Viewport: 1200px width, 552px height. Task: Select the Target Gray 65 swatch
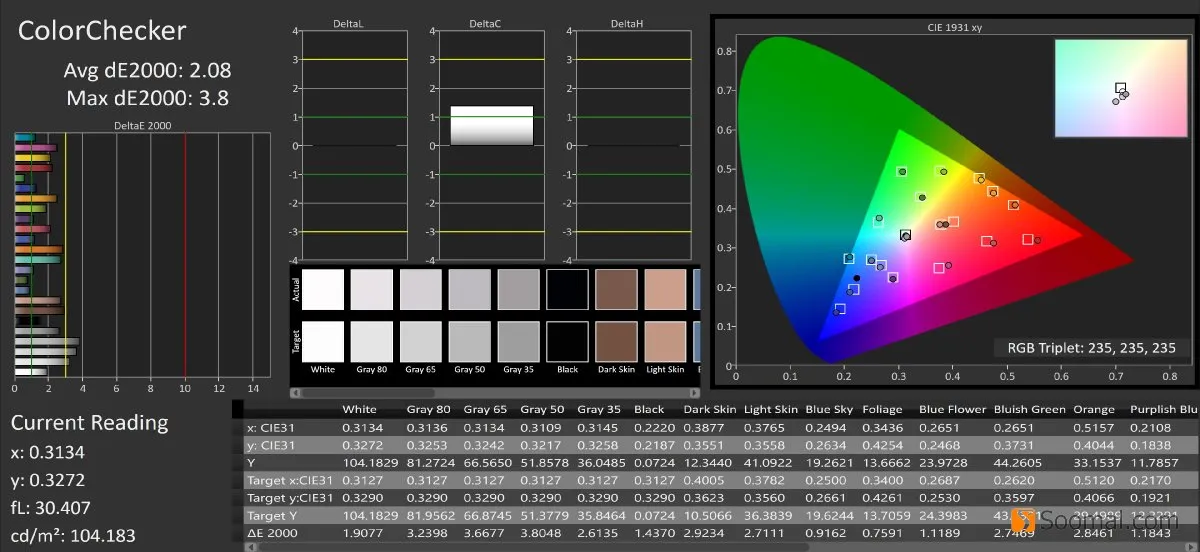tap(421, 341)
